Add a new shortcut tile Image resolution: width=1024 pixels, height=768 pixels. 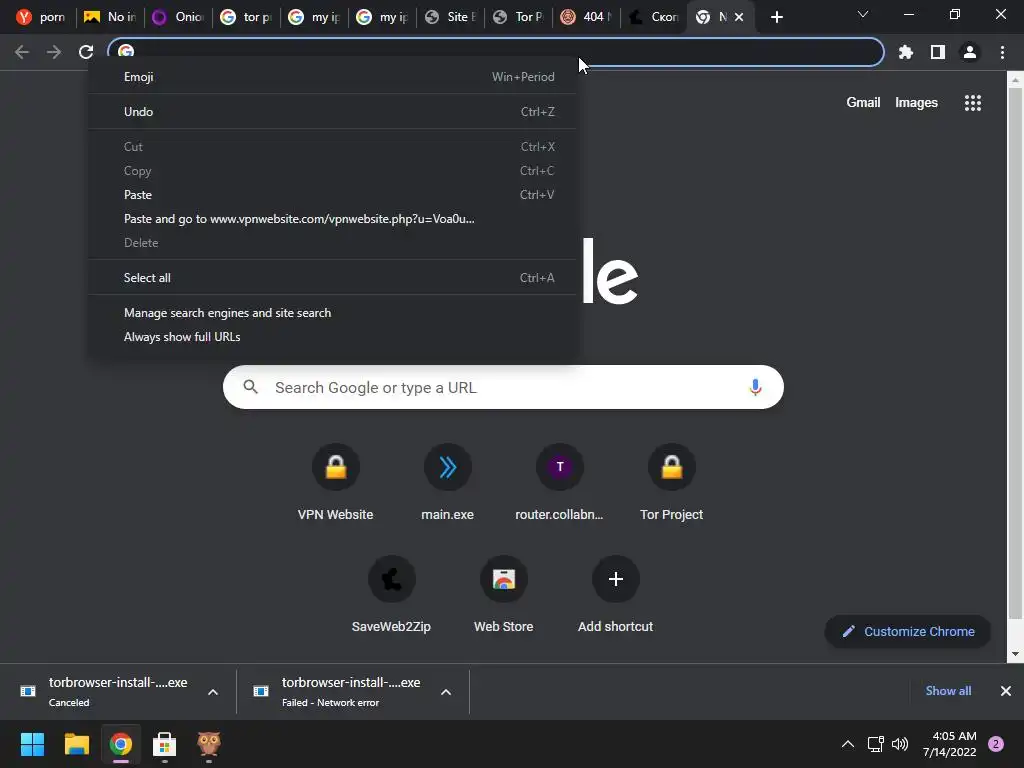pyautogui.click(x=615, y=595)
